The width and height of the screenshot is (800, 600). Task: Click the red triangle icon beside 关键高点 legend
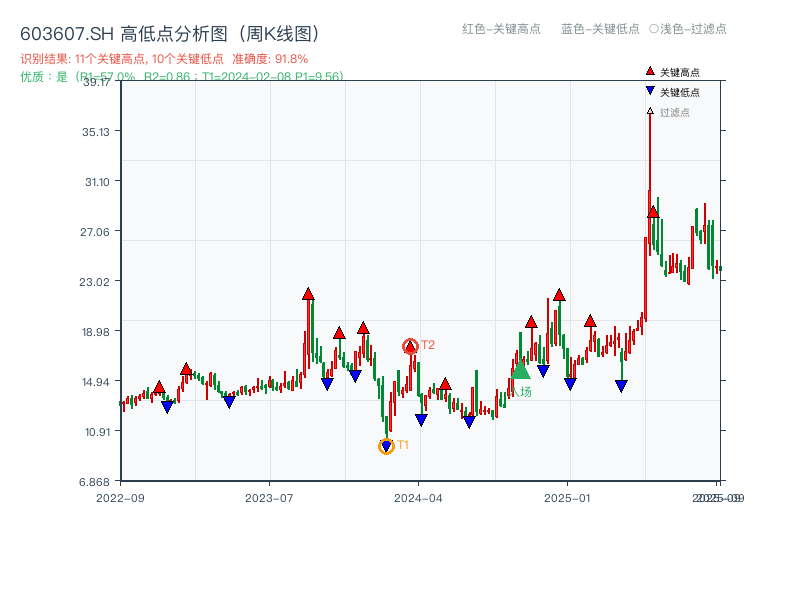click(x=650, y=71)
